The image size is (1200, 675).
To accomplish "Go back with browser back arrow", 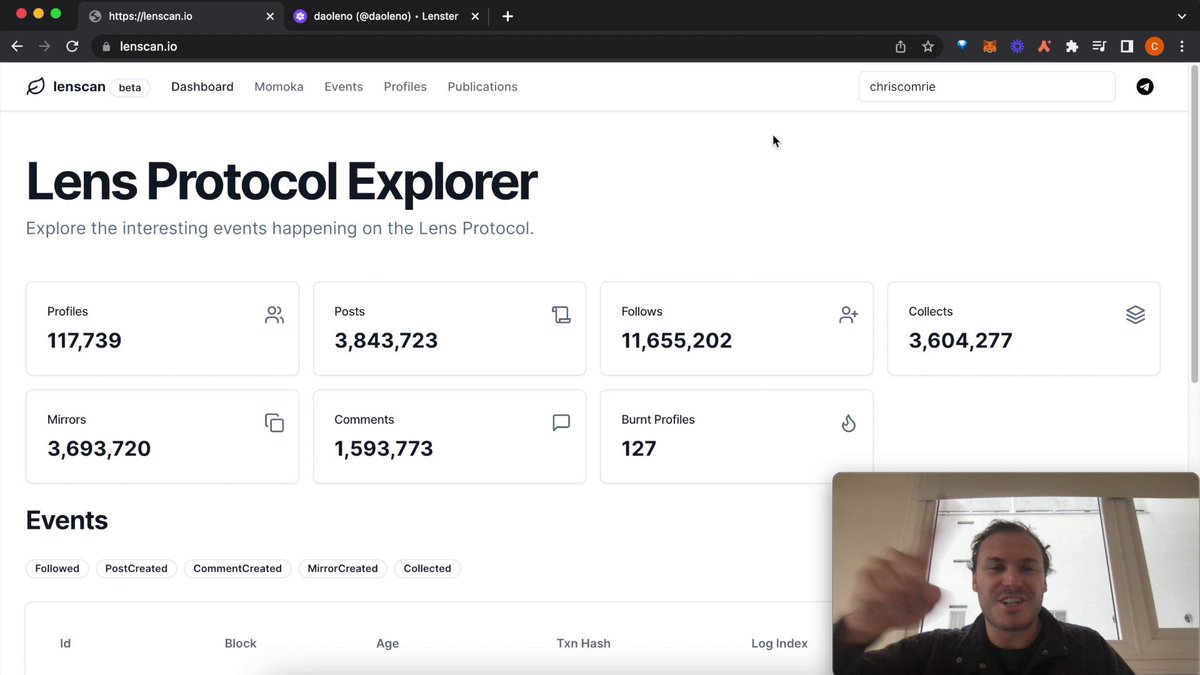I will point(17,46).
